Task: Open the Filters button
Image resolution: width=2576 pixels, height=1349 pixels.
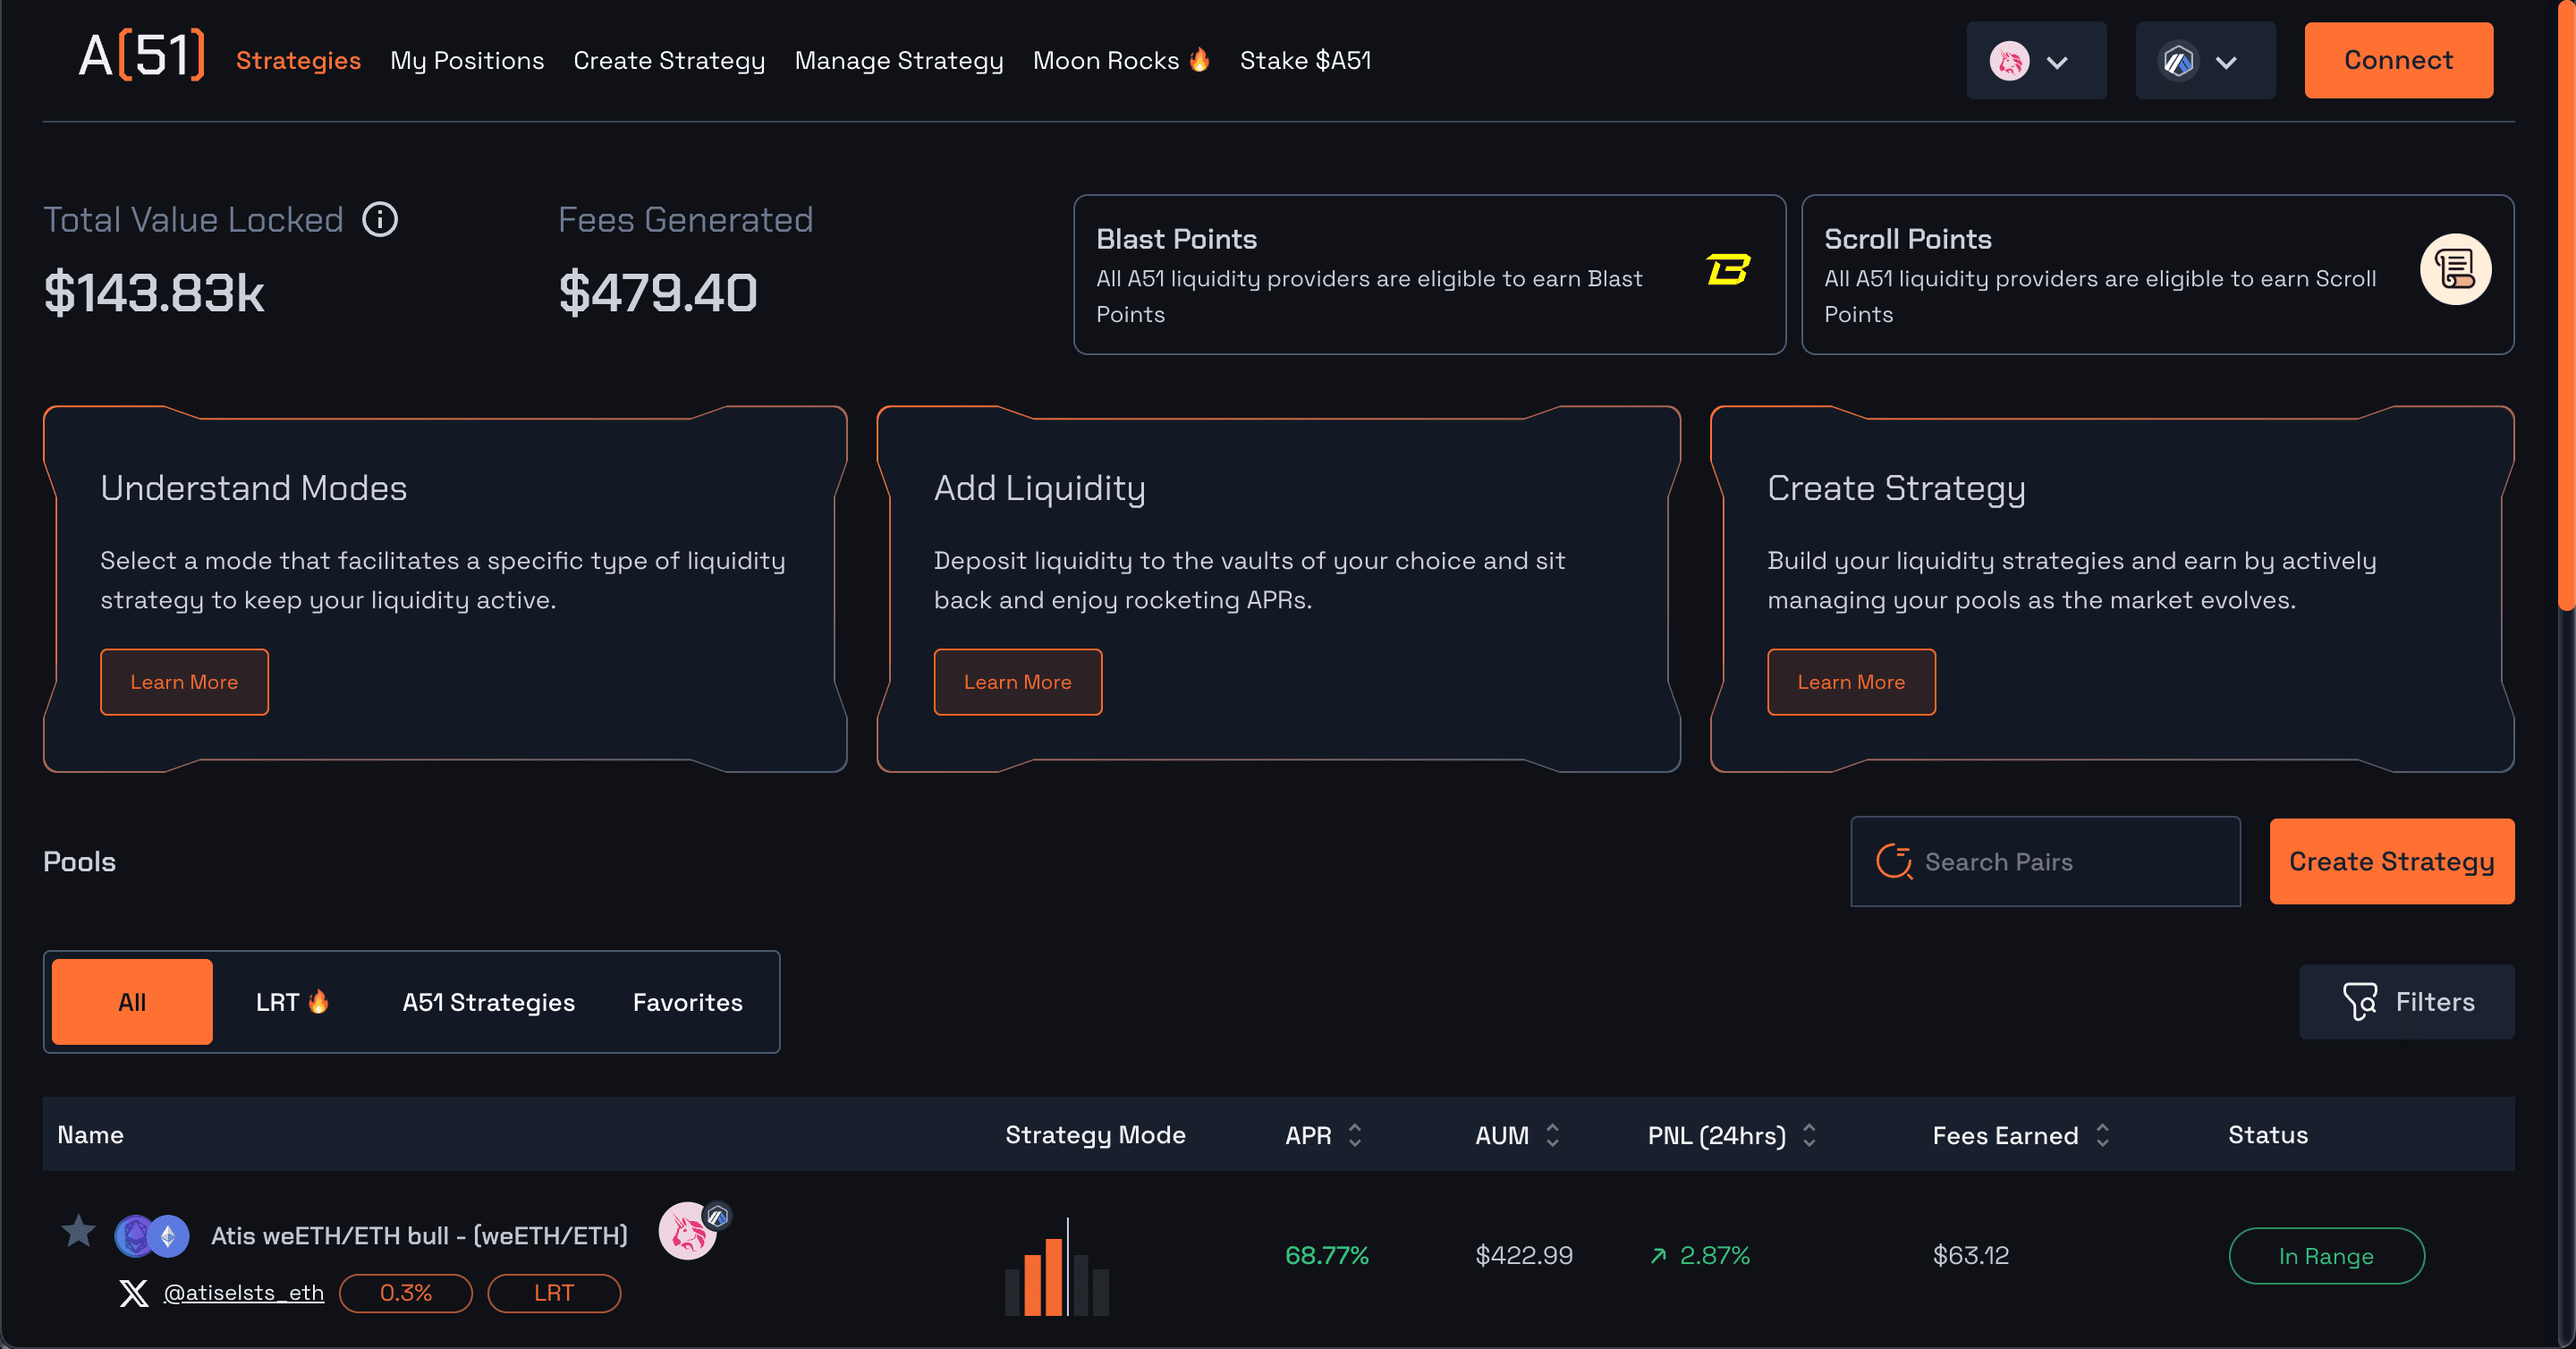Action: [2406, 1001]
